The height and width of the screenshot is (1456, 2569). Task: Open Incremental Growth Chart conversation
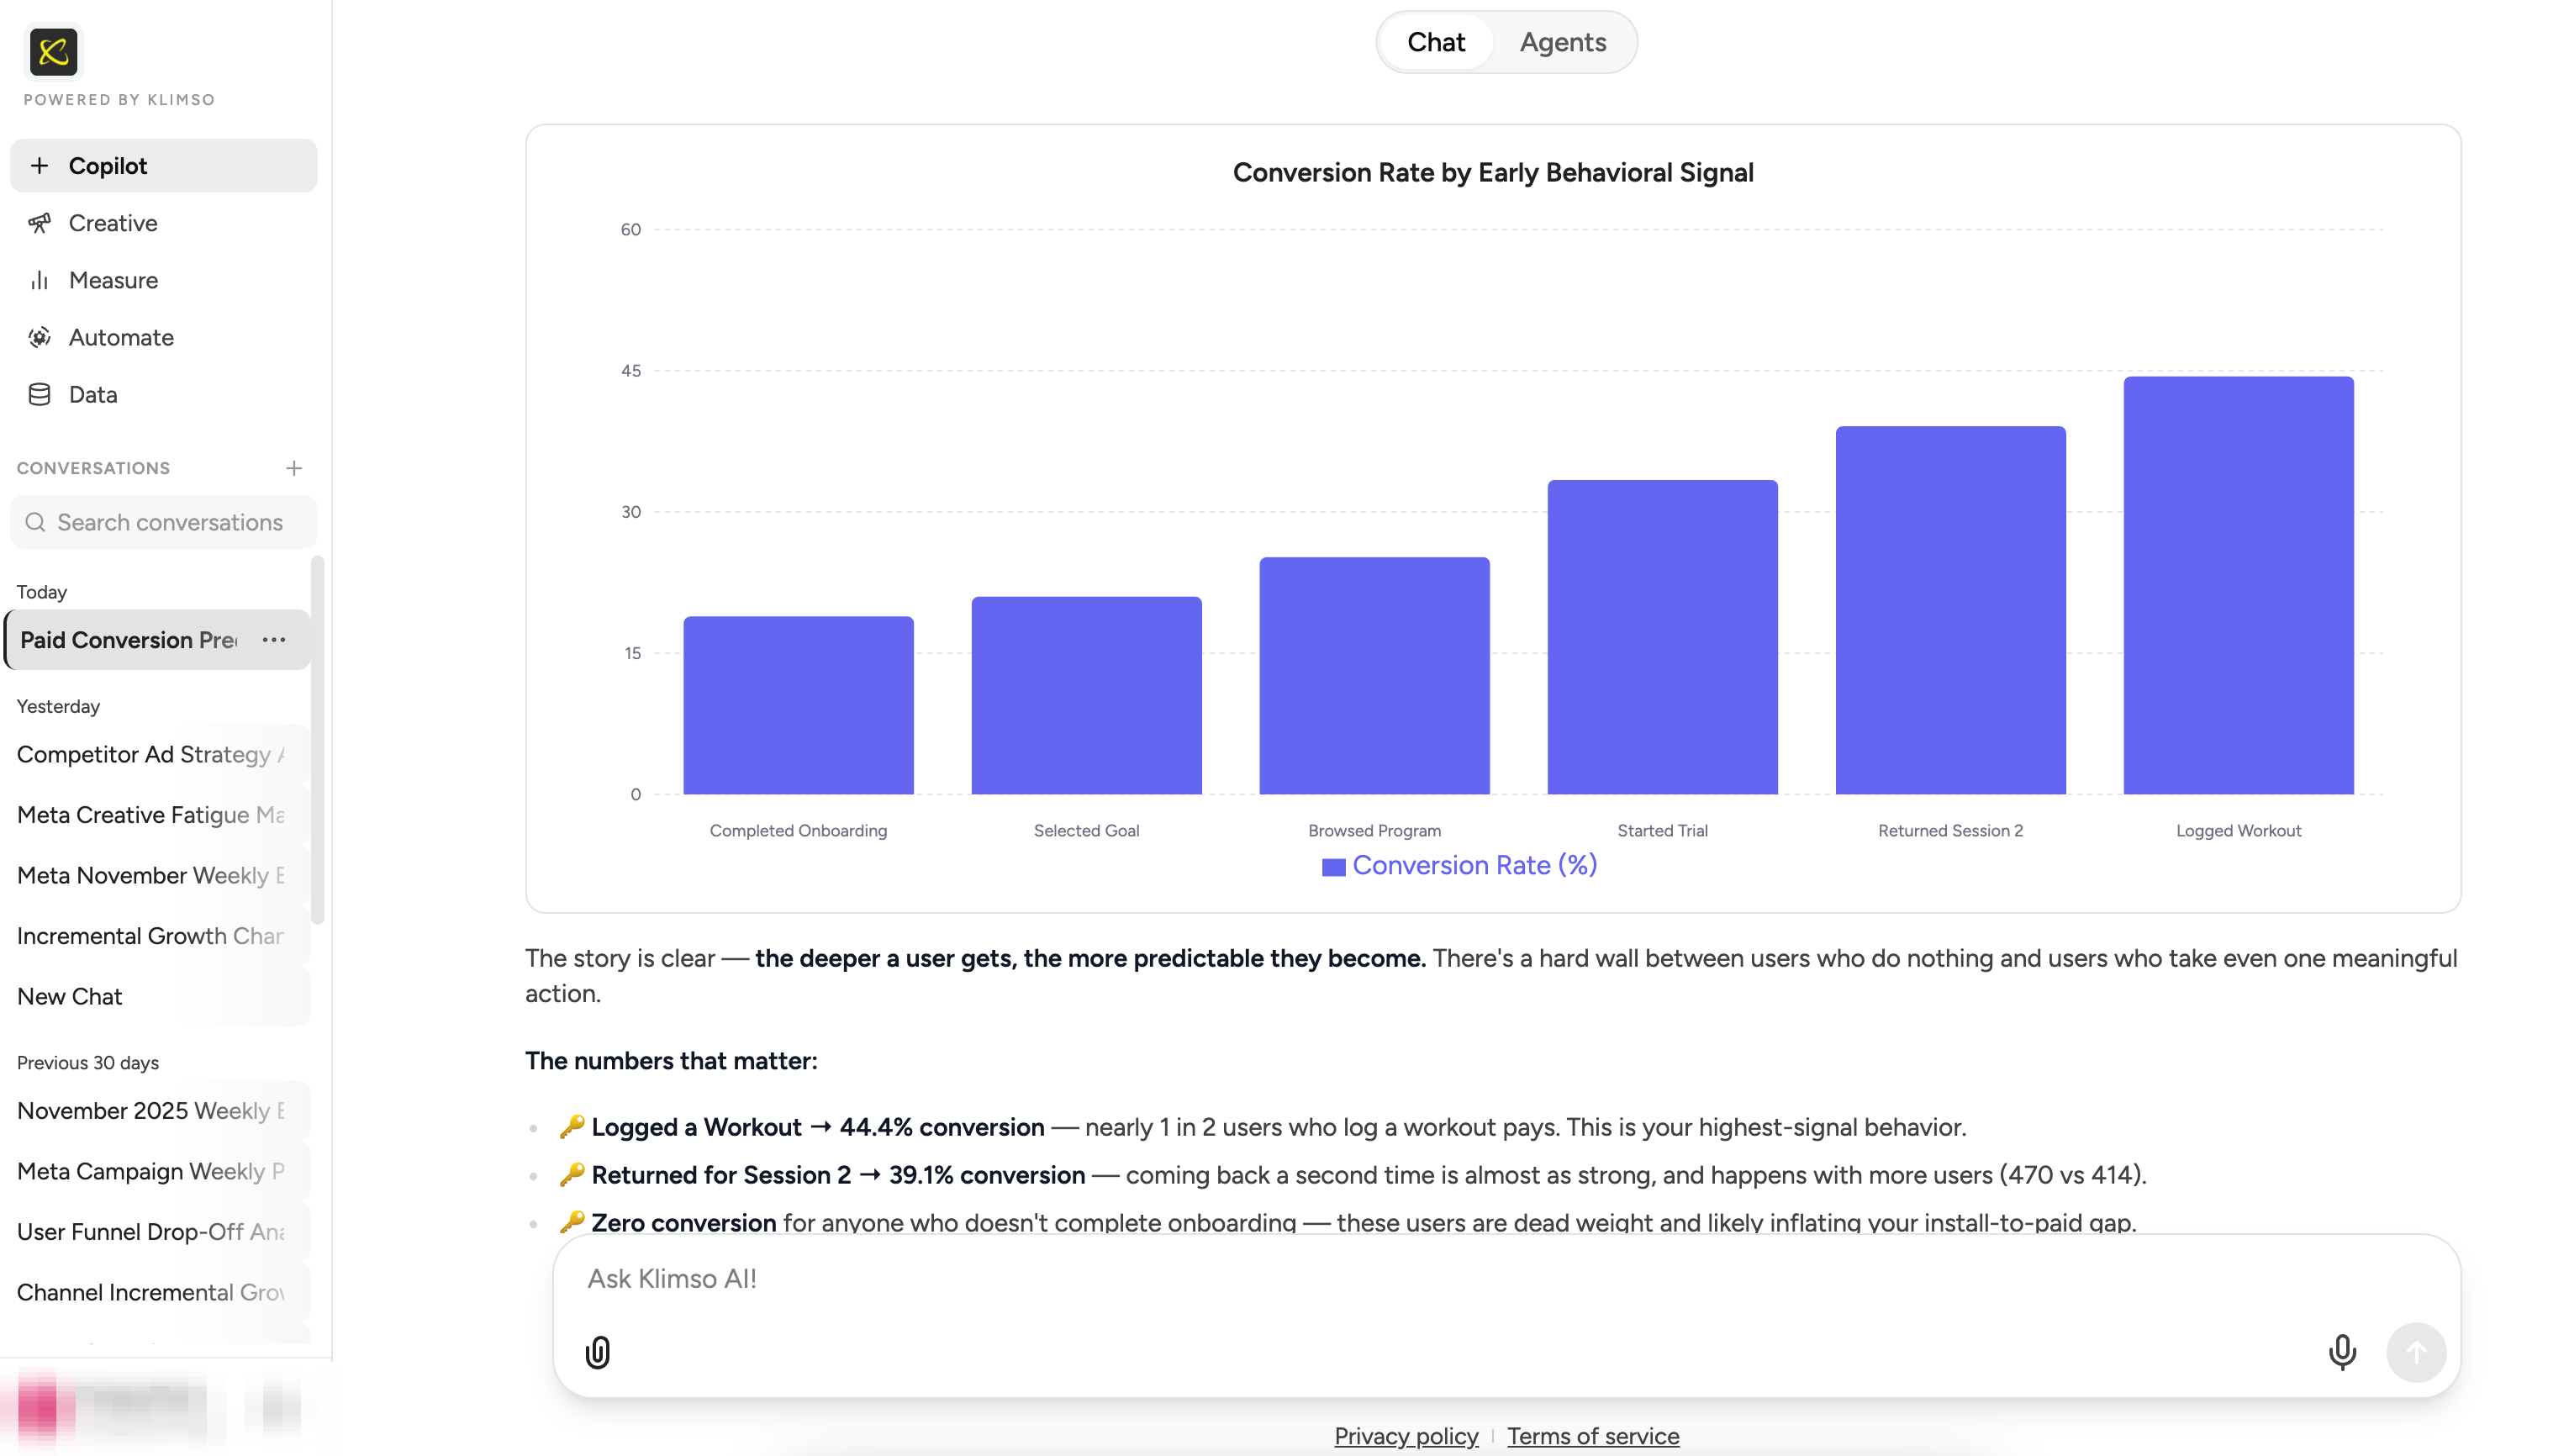tap(157, 936)
